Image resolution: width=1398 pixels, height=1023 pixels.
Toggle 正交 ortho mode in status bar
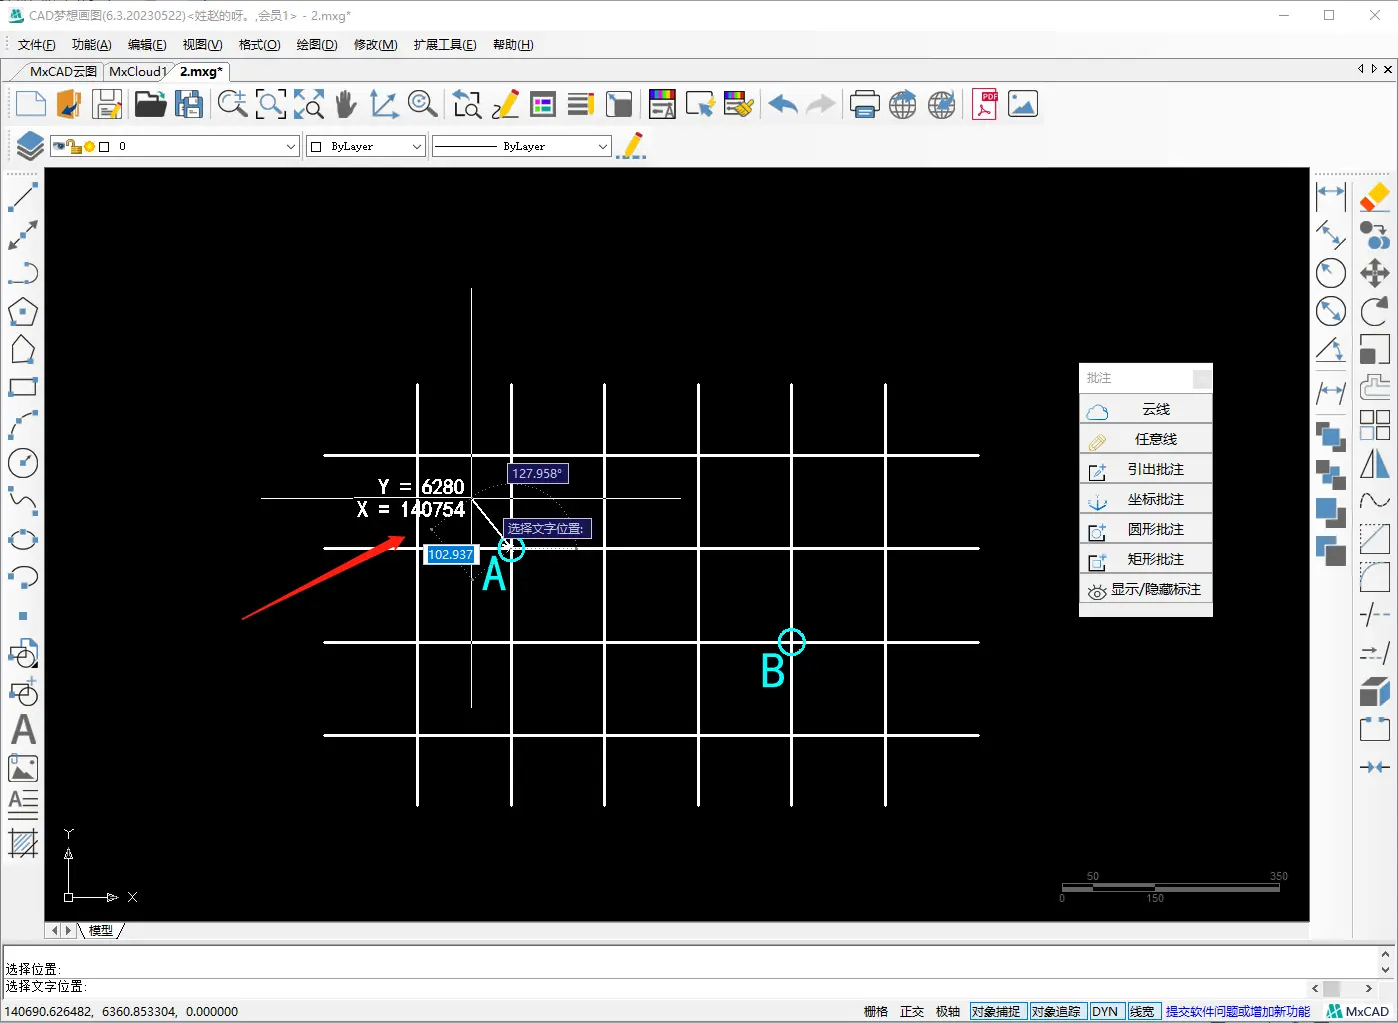[911, 1011]
